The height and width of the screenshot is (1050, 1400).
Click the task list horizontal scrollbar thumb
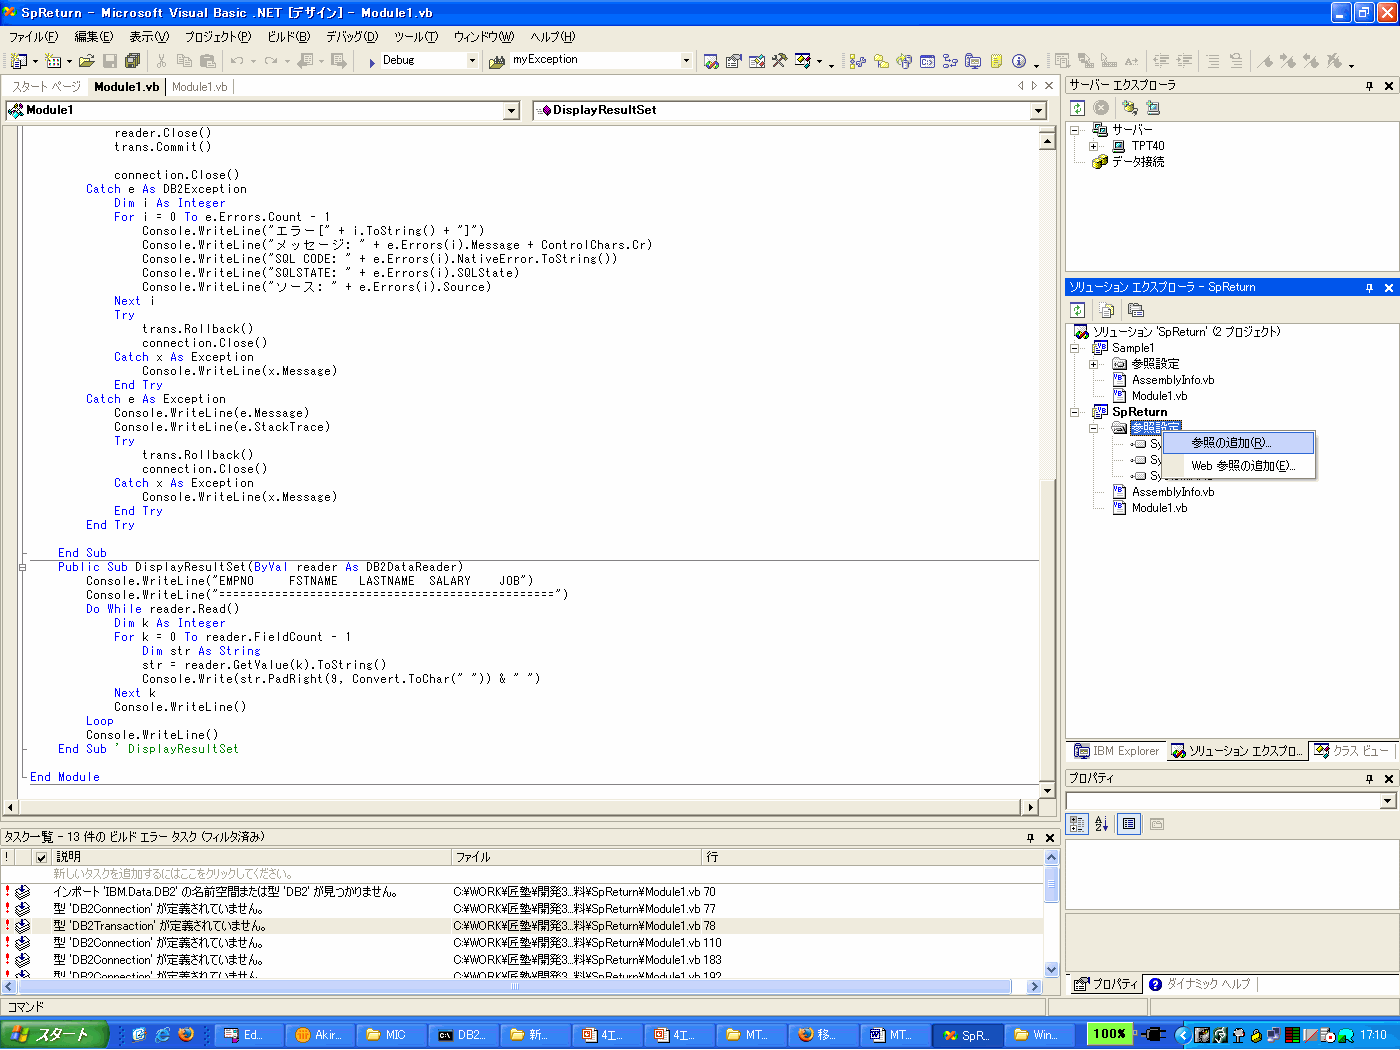coord(515,987)
